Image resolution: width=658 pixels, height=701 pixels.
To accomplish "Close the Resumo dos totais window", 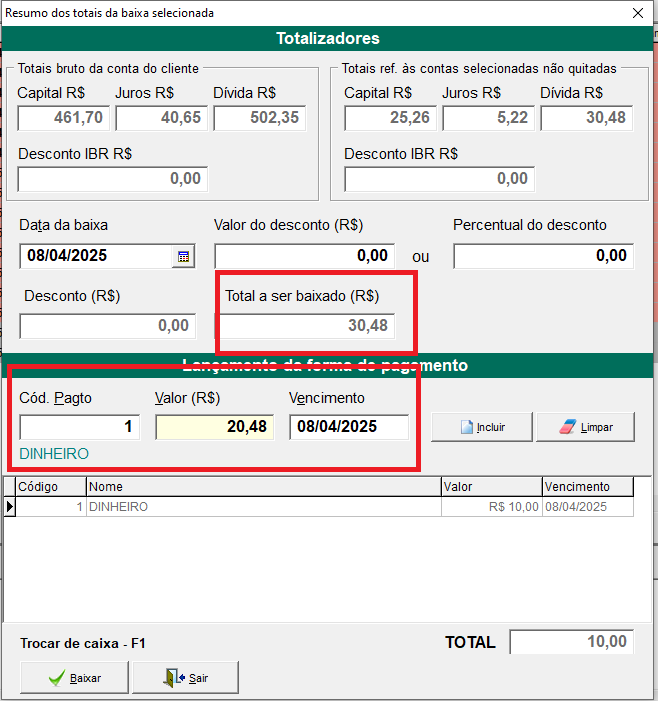I will [637, 13].
